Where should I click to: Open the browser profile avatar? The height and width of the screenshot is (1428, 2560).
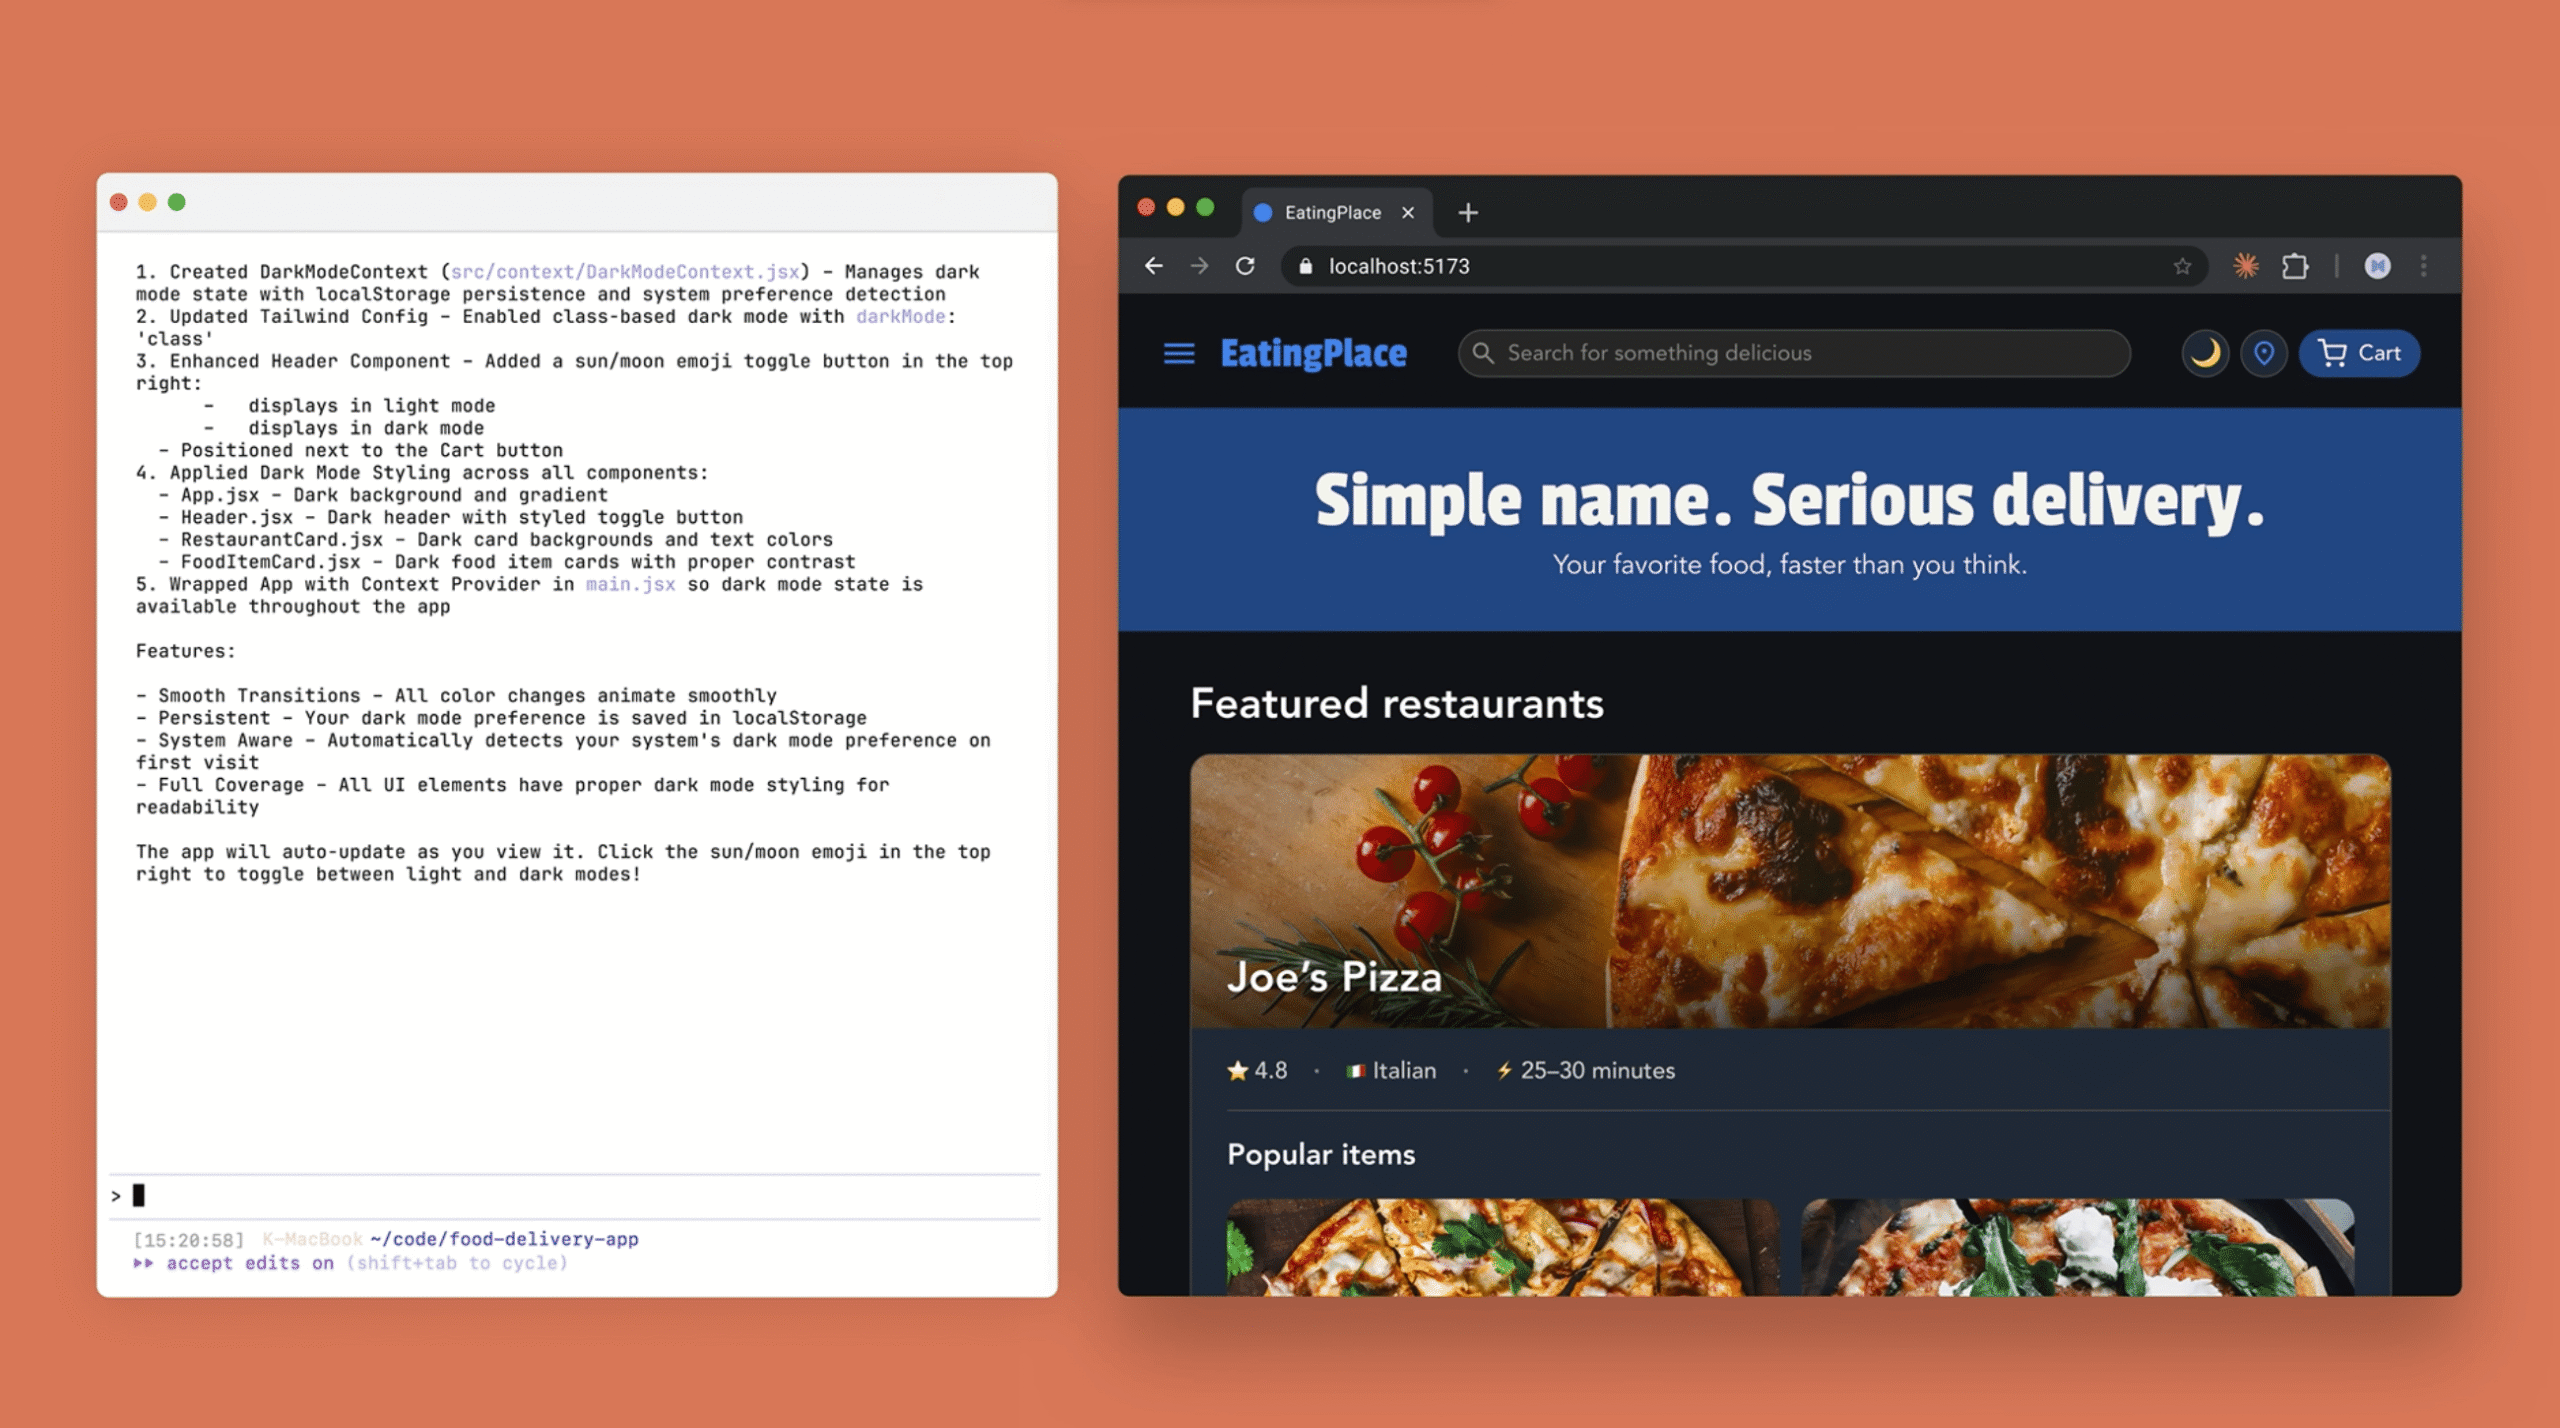pos(2377,266)
